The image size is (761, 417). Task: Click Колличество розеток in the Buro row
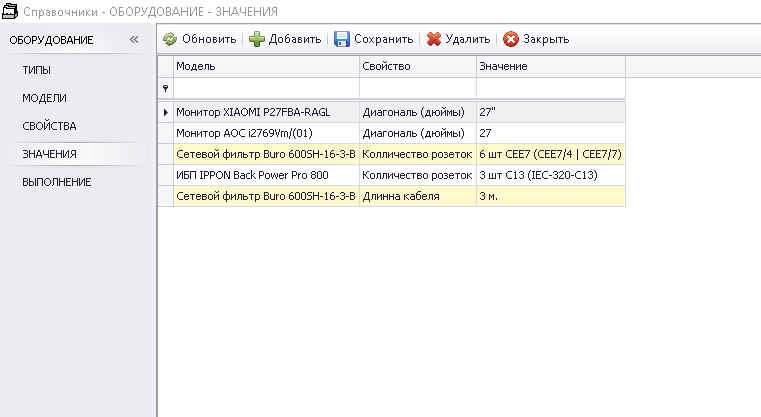pos(418,154)
